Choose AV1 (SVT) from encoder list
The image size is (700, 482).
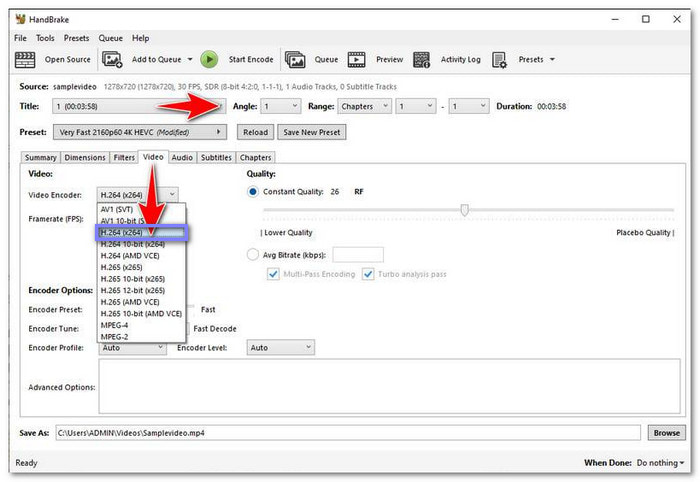pos(141,209)
